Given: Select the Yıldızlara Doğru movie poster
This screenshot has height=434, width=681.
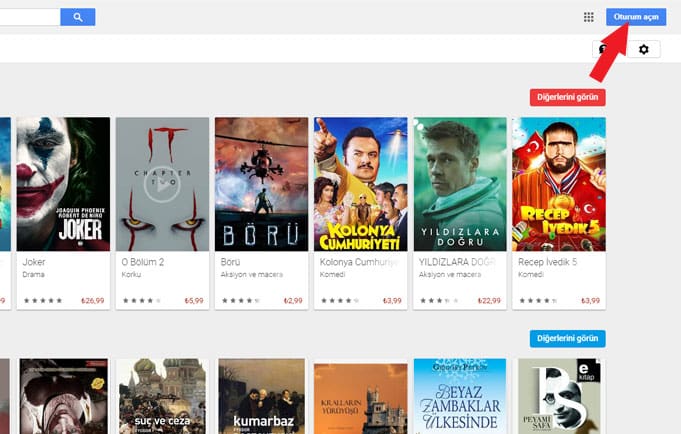Looking at the screenshot, I should click(459, 185).
